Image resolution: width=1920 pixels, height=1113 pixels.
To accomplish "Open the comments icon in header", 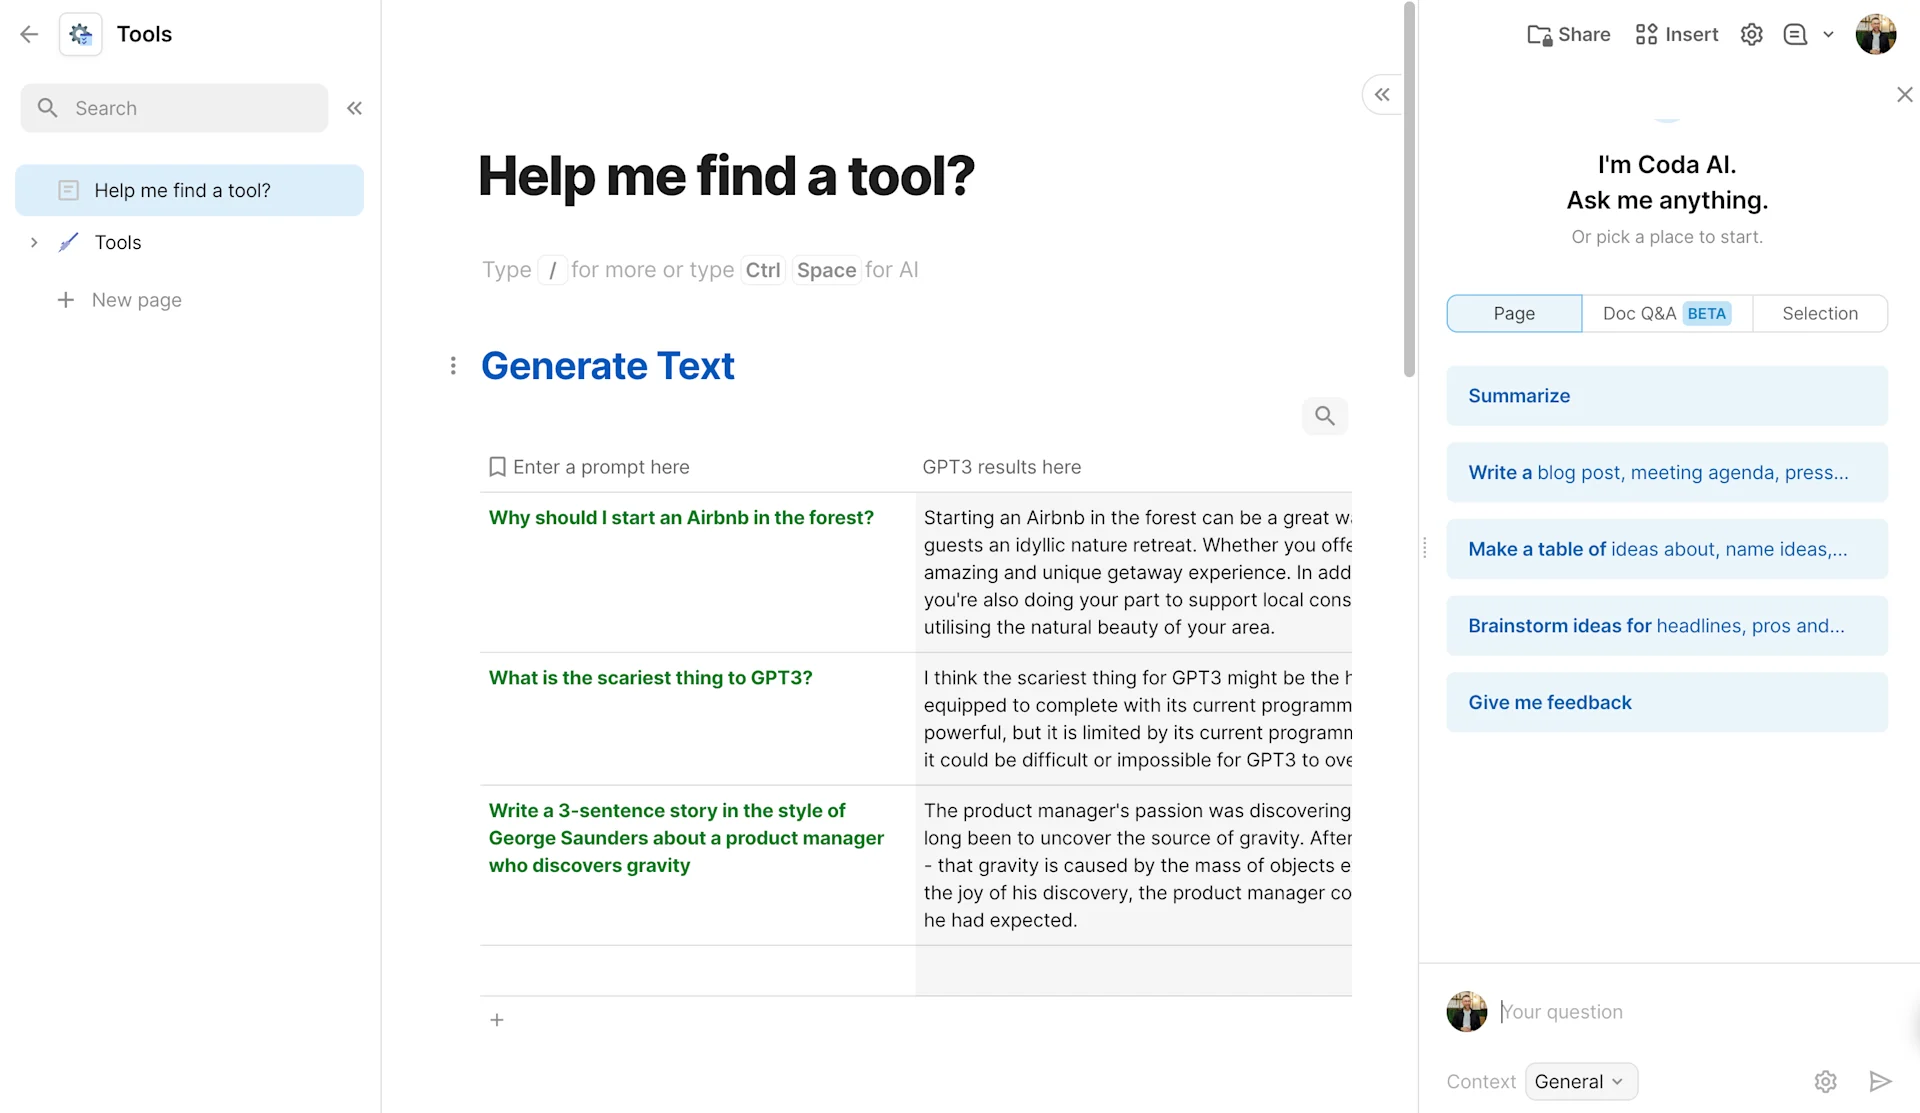I will click(1795, 34).
